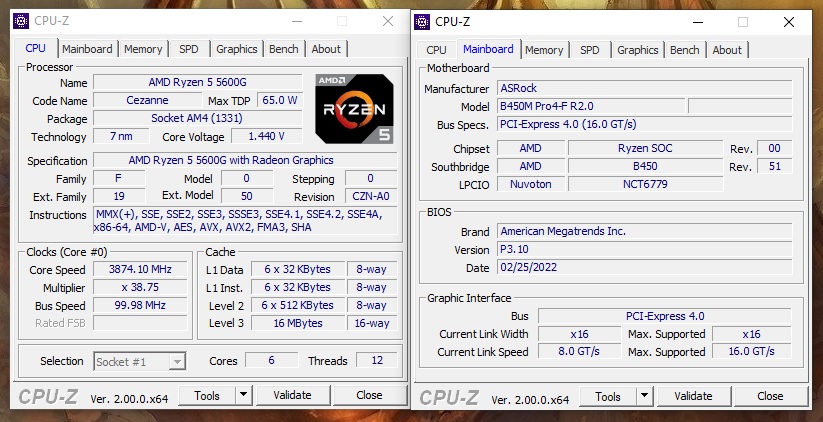The height and width of the screenshot is (422, 823).
Task: Open Bench tab in right window
Action: (685, 50)
